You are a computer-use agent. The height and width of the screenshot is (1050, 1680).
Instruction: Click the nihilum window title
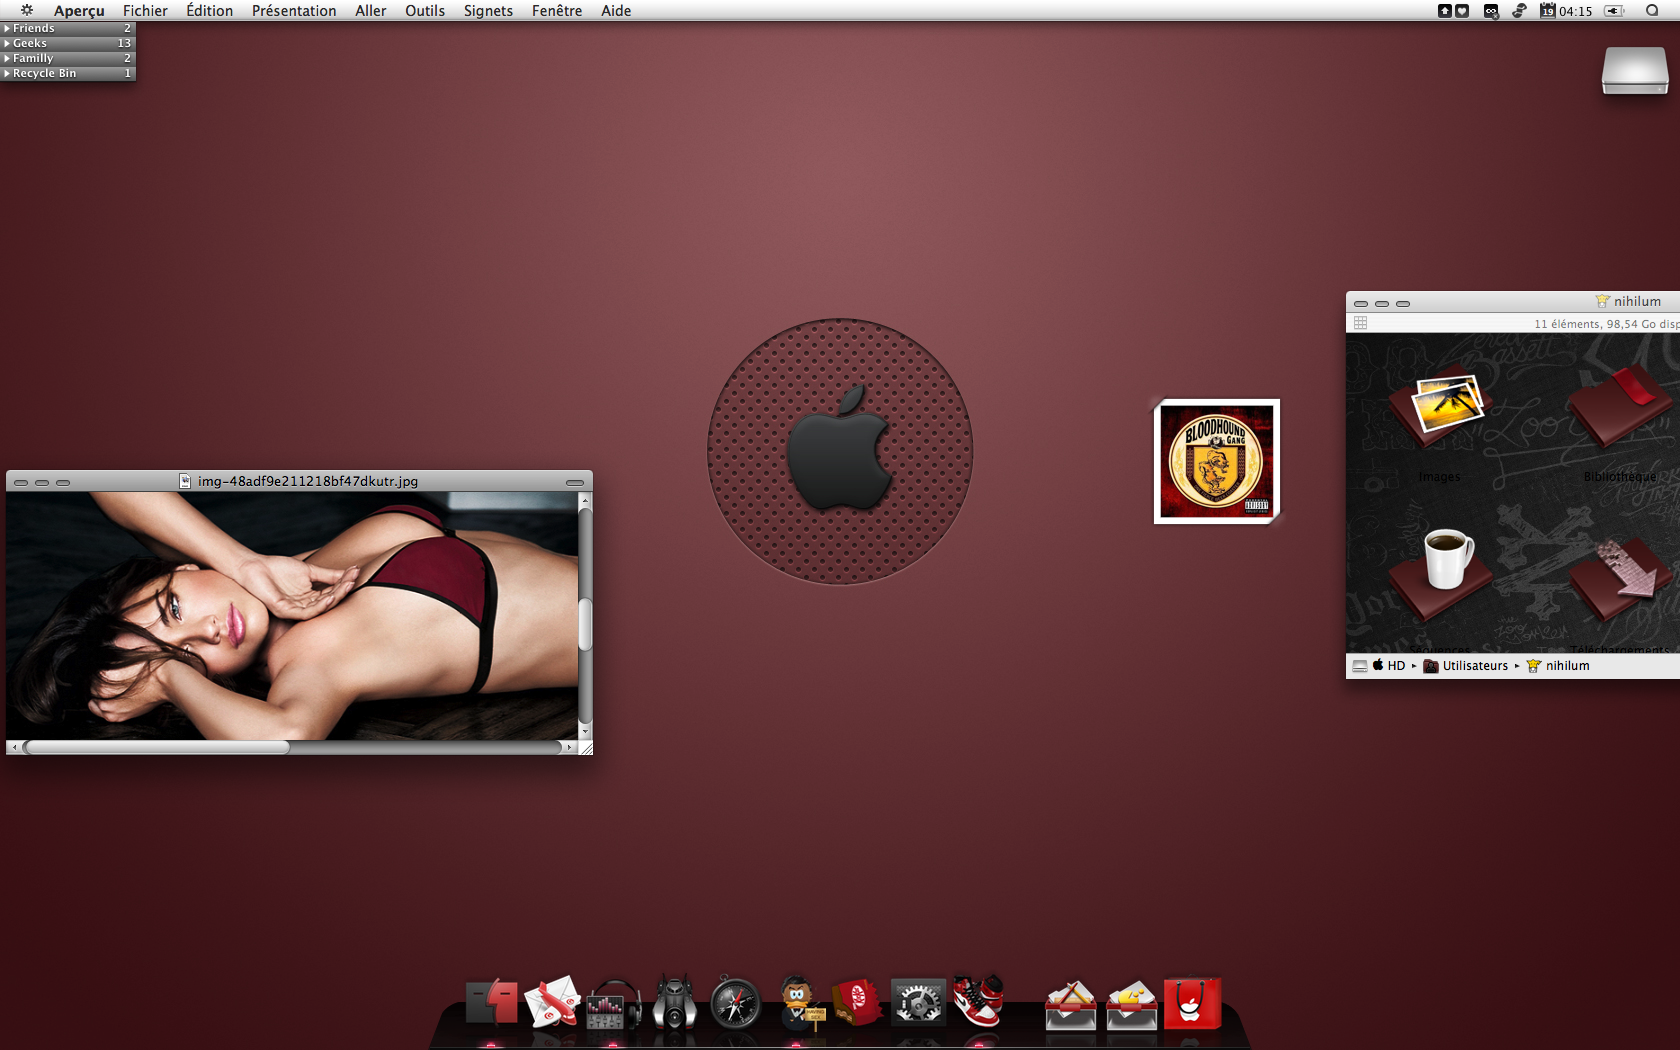(1637, 301)
